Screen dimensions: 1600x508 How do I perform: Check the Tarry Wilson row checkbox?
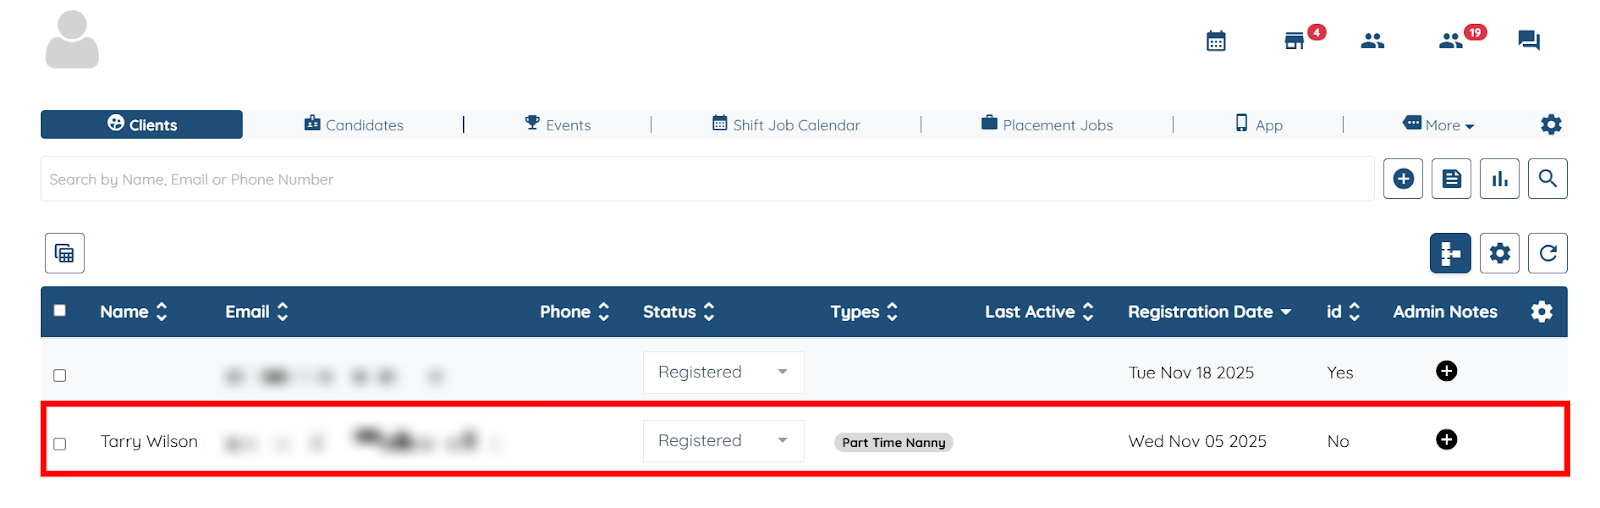pos(60,443)
